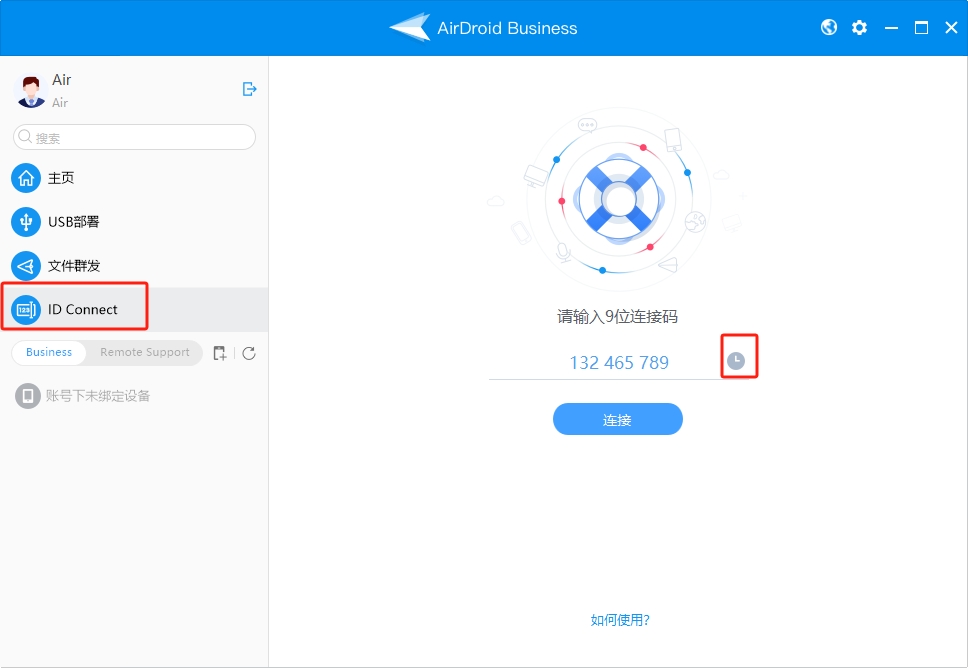Open the 如何使用? help link
Image resolution: width=968 pixels, height=668 pixels.
(x=620, y=620)
